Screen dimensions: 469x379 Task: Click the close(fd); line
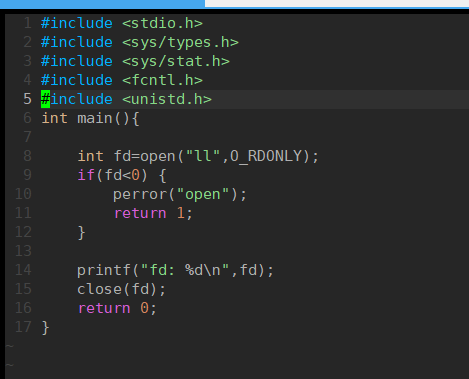[x=121, y=289]
